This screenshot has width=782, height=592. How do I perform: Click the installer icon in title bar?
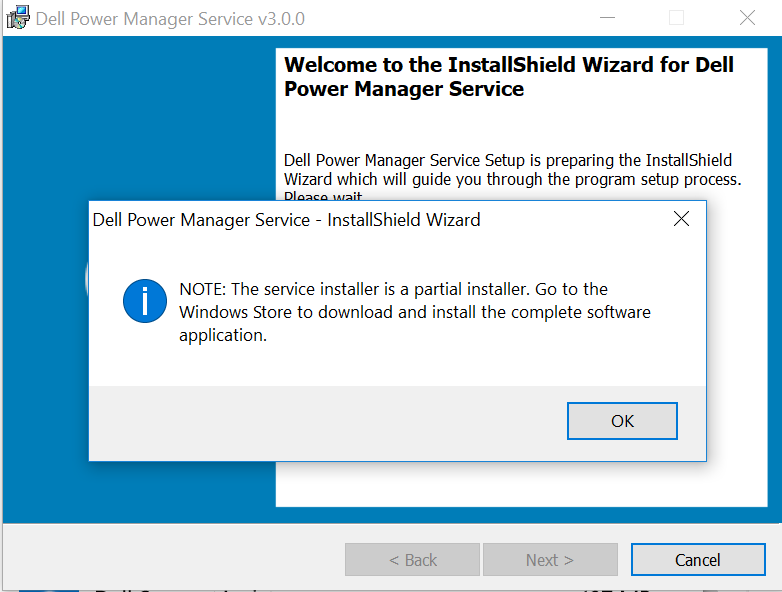18,17
